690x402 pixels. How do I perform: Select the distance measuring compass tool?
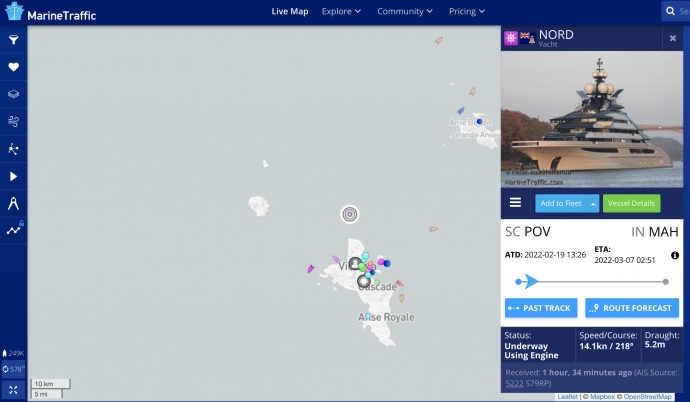pos(14,203)
